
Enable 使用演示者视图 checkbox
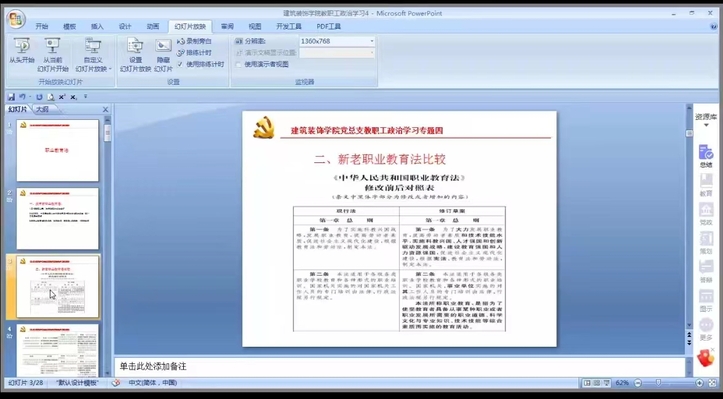(238, 65)
